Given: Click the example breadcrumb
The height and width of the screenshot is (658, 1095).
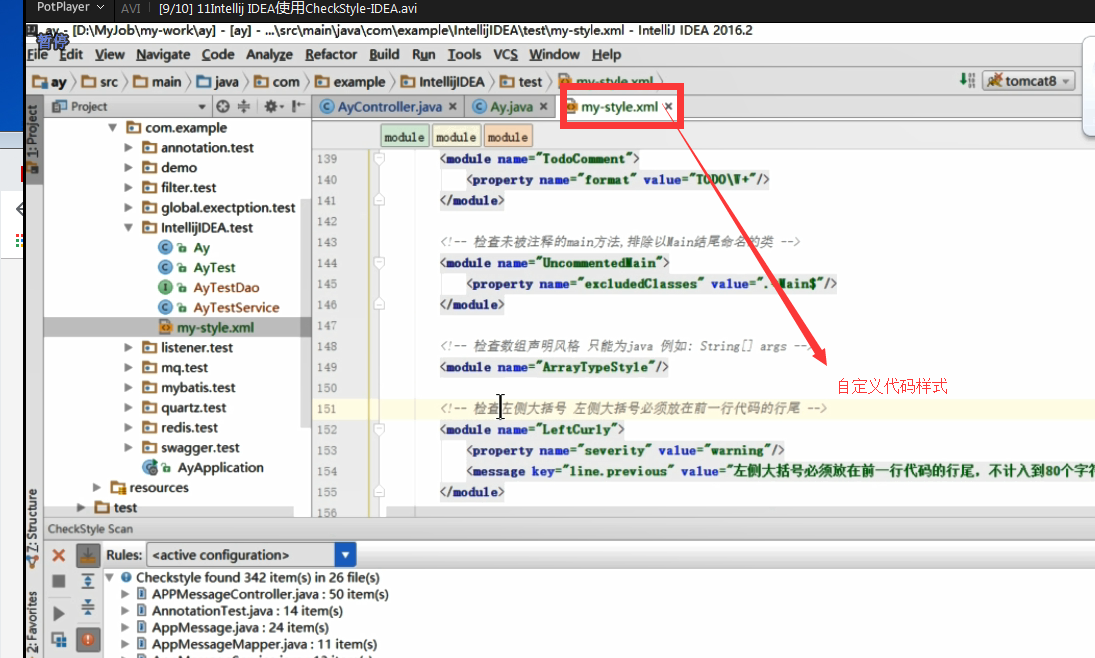Looking at the screenshot, I should [350, 82].
